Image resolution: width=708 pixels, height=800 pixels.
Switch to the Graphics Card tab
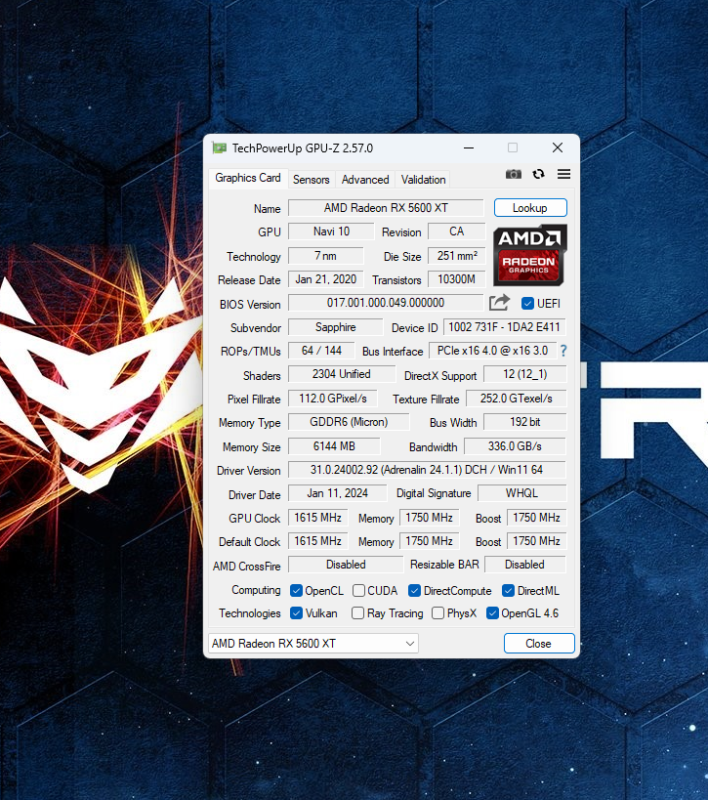pyautogui.click(x=248, y=178)
